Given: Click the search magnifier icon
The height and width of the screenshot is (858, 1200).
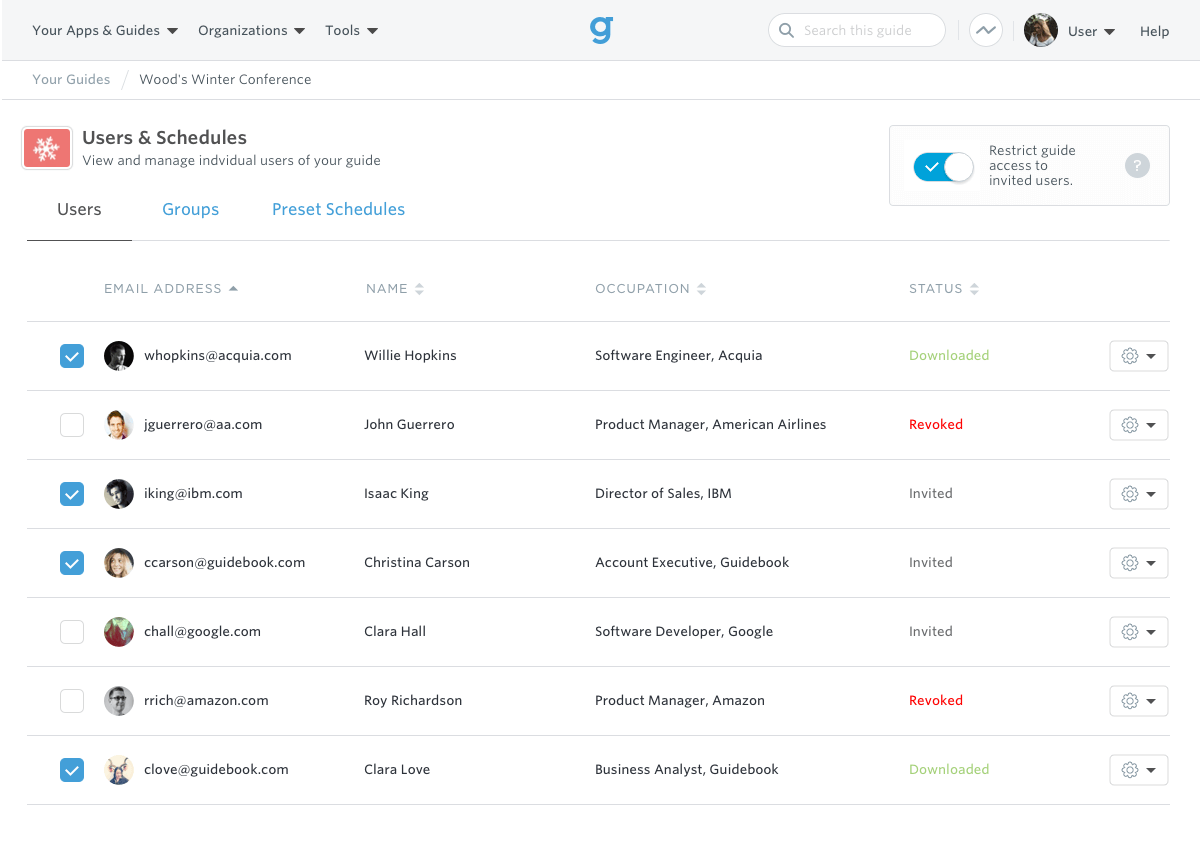Looking at the screenshot, I should tap(786, 30).
